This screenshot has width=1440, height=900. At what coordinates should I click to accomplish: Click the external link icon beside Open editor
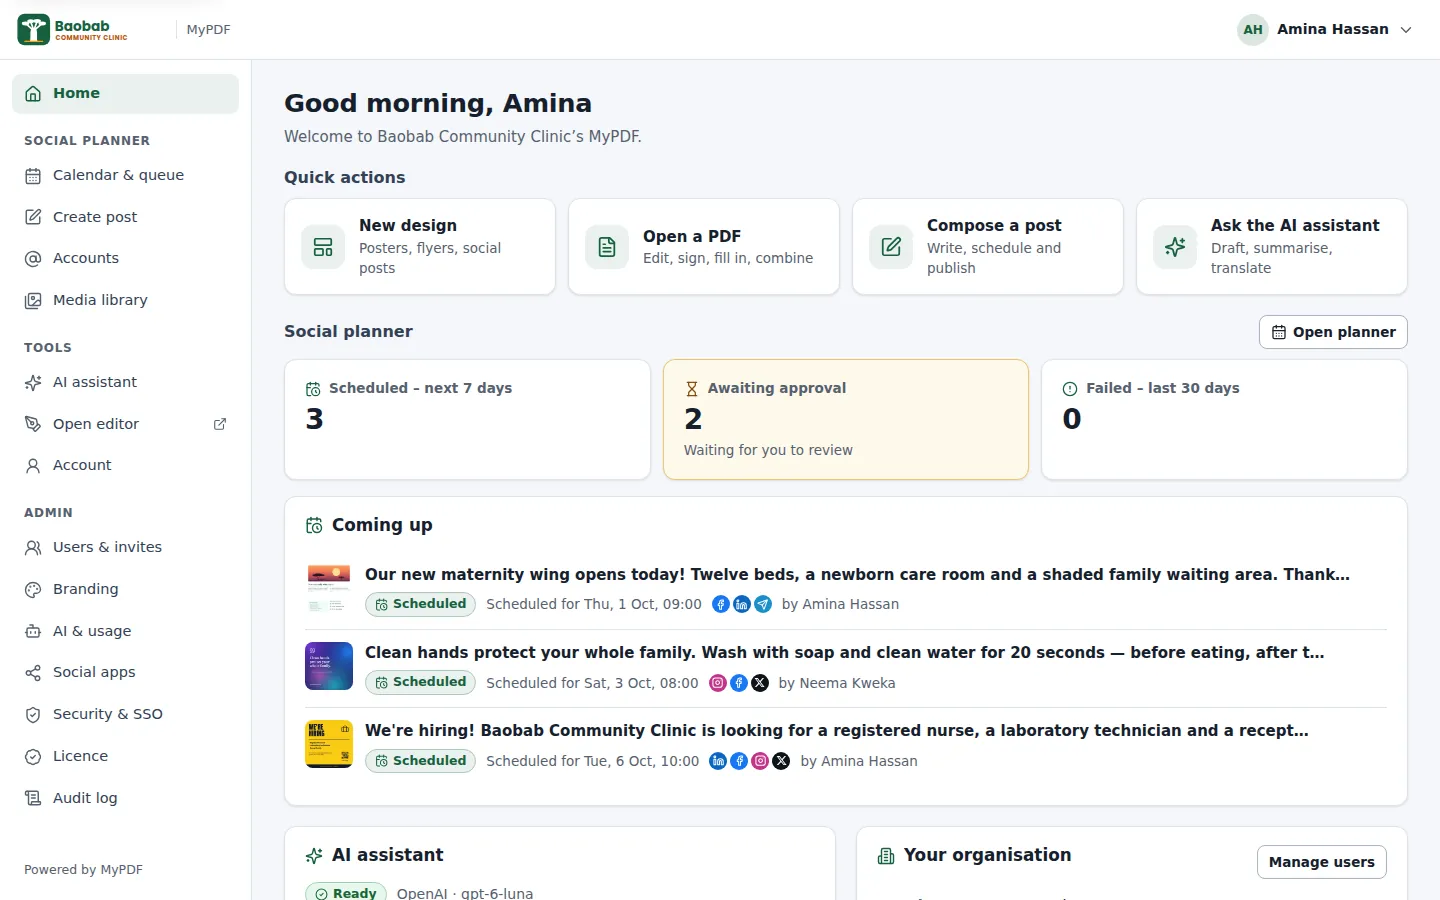coord(220,424)
